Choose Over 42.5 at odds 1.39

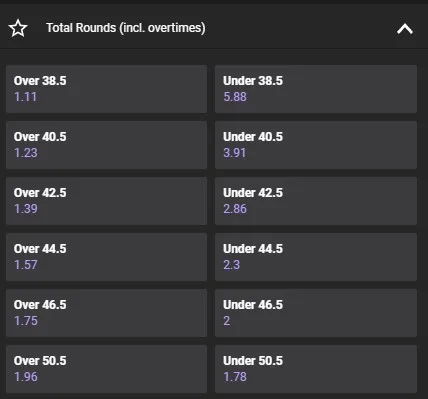click(x=106, y=201)
